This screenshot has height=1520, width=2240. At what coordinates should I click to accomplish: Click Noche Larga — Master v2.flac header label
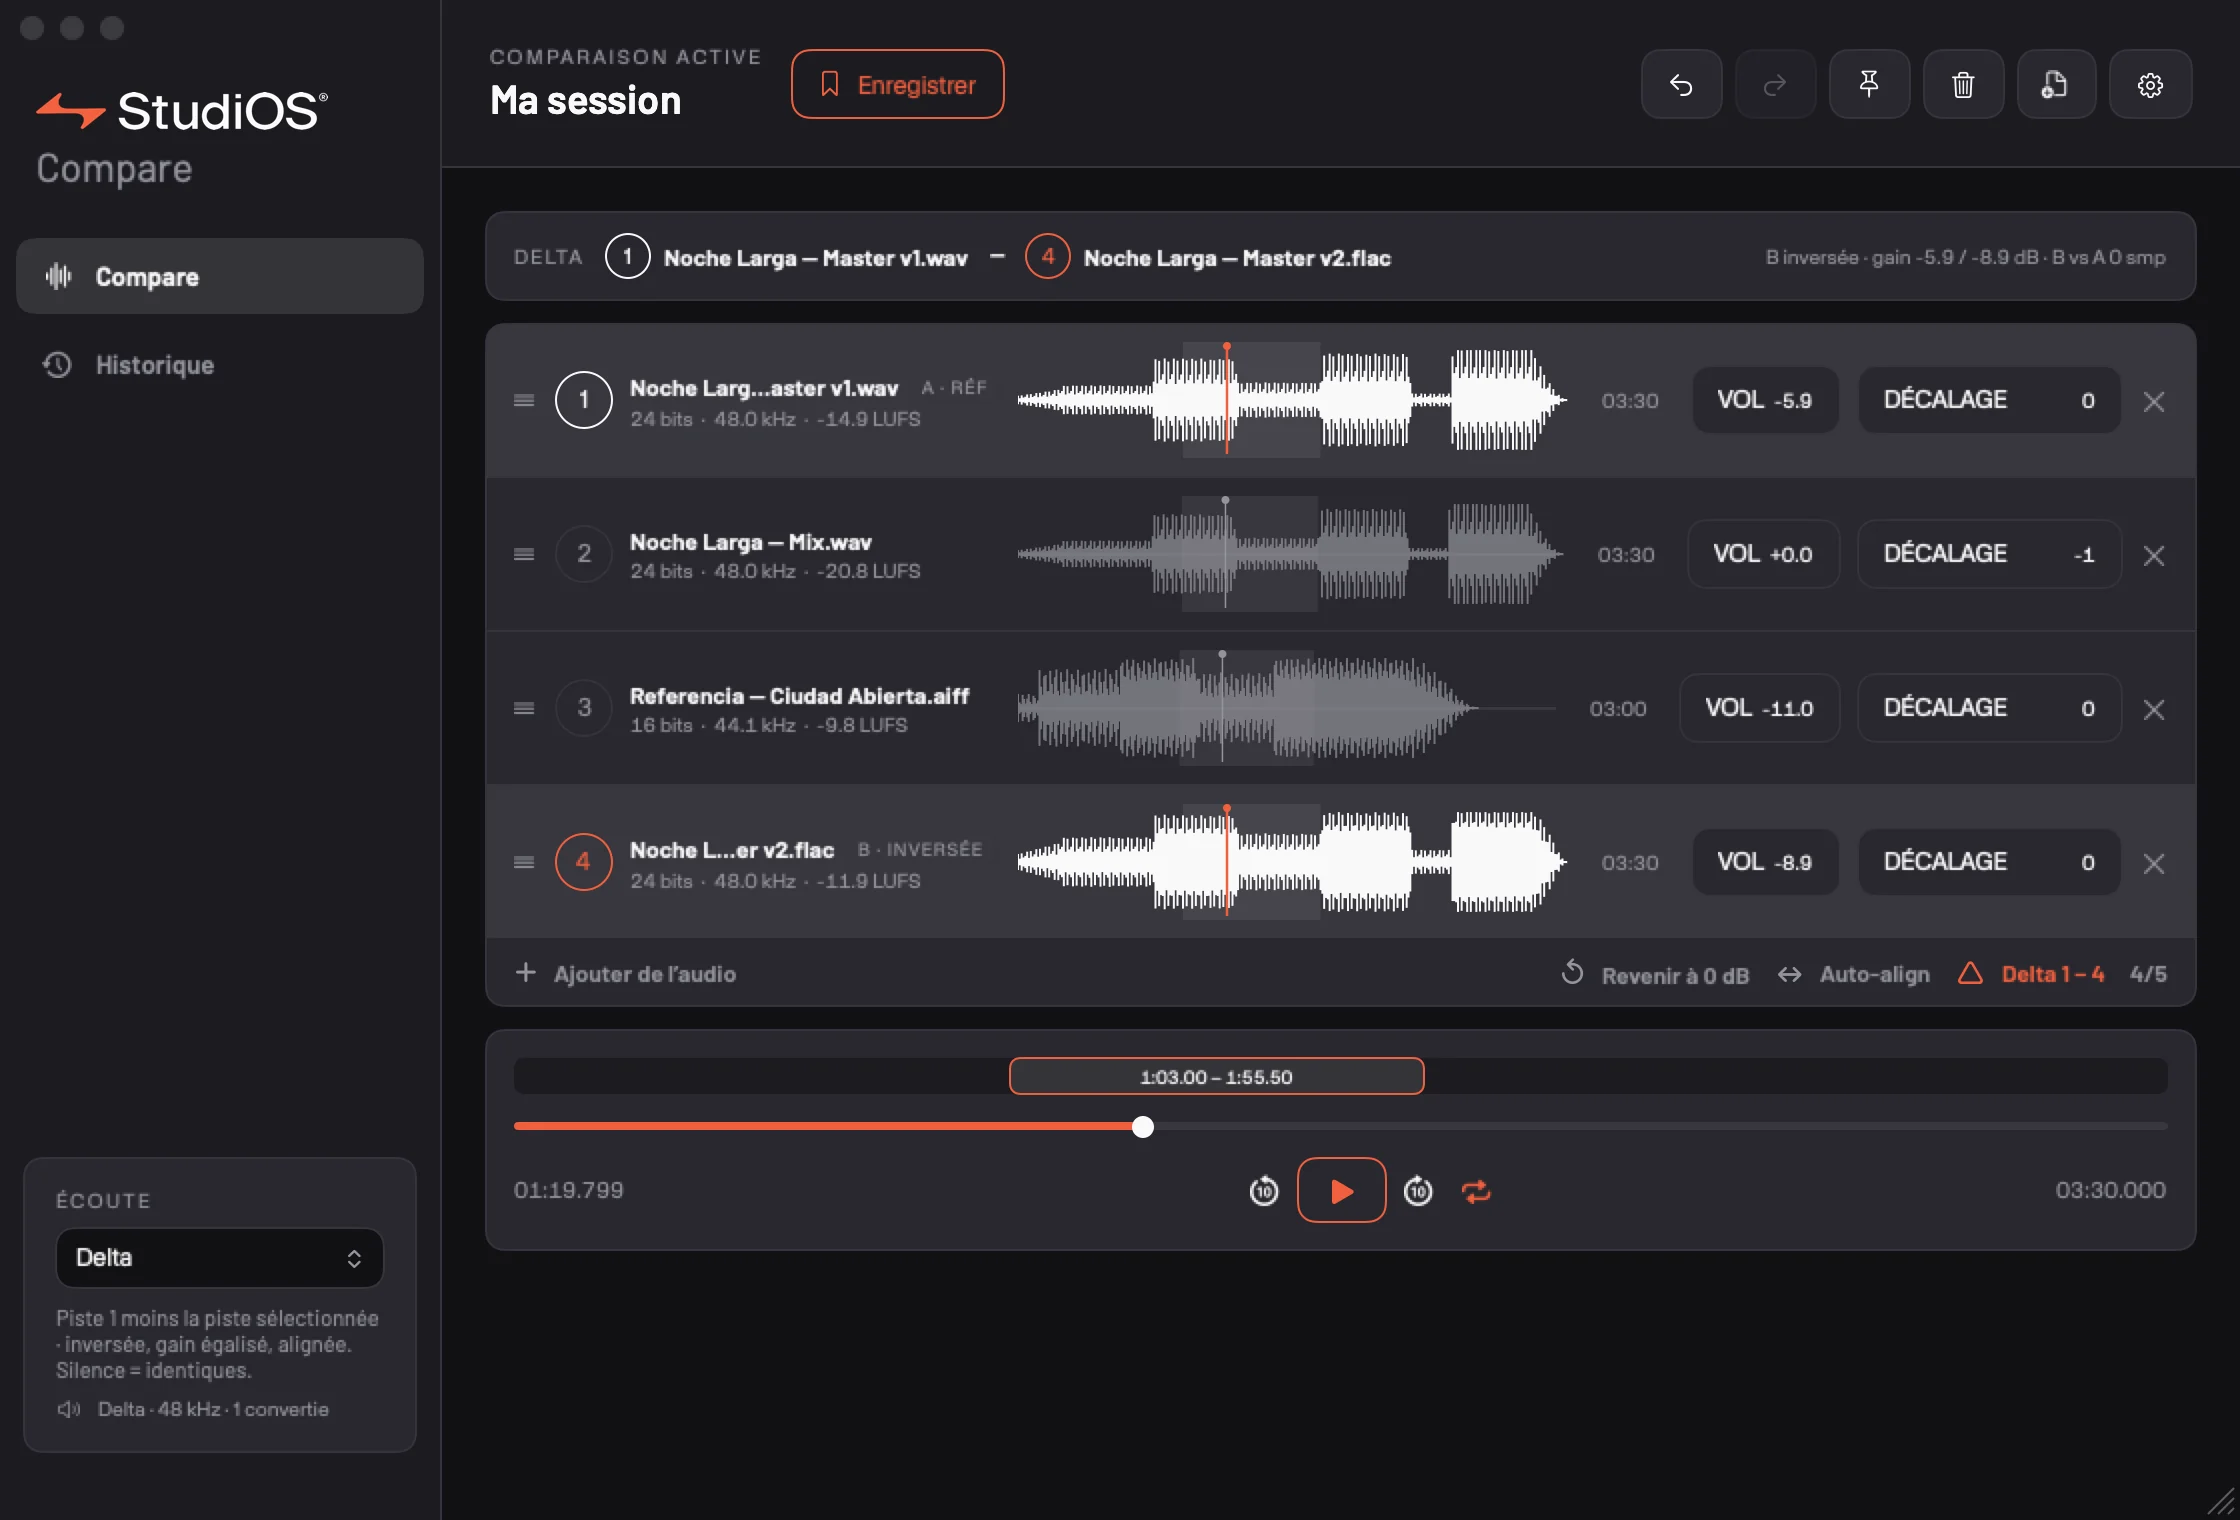tap(1237, 258)
